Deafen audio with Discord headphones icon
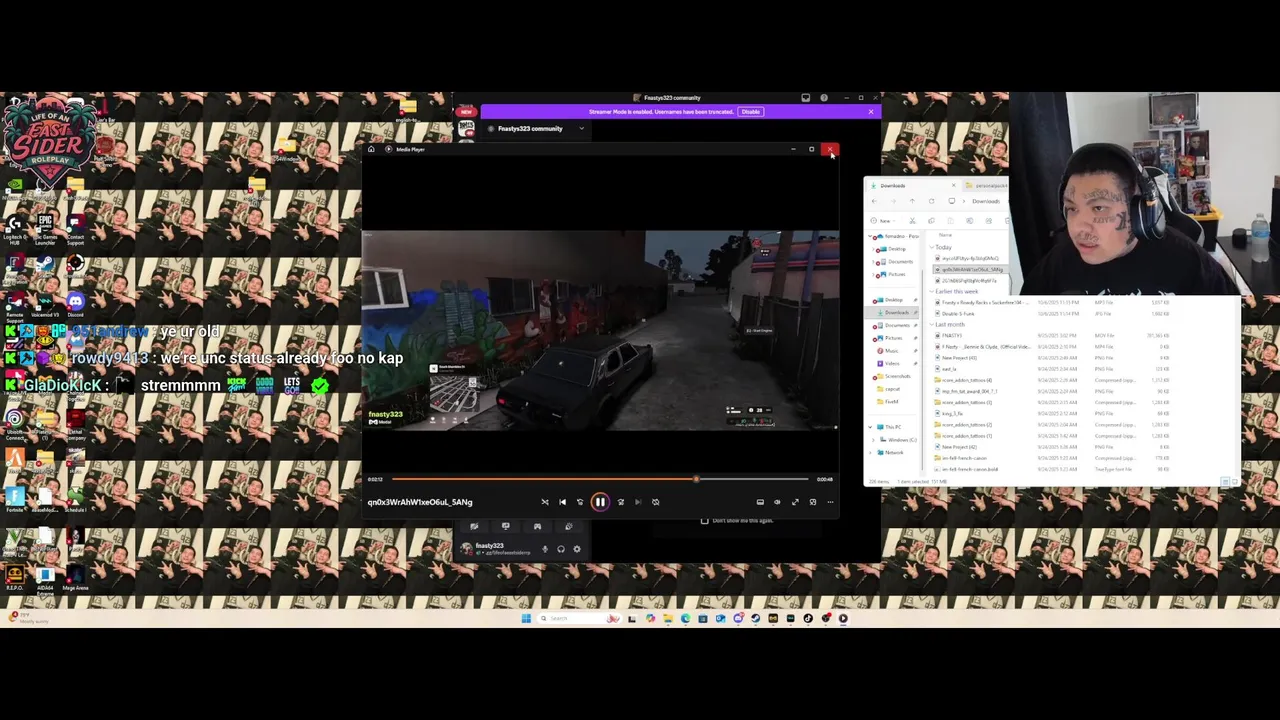 tap(561, 549)
